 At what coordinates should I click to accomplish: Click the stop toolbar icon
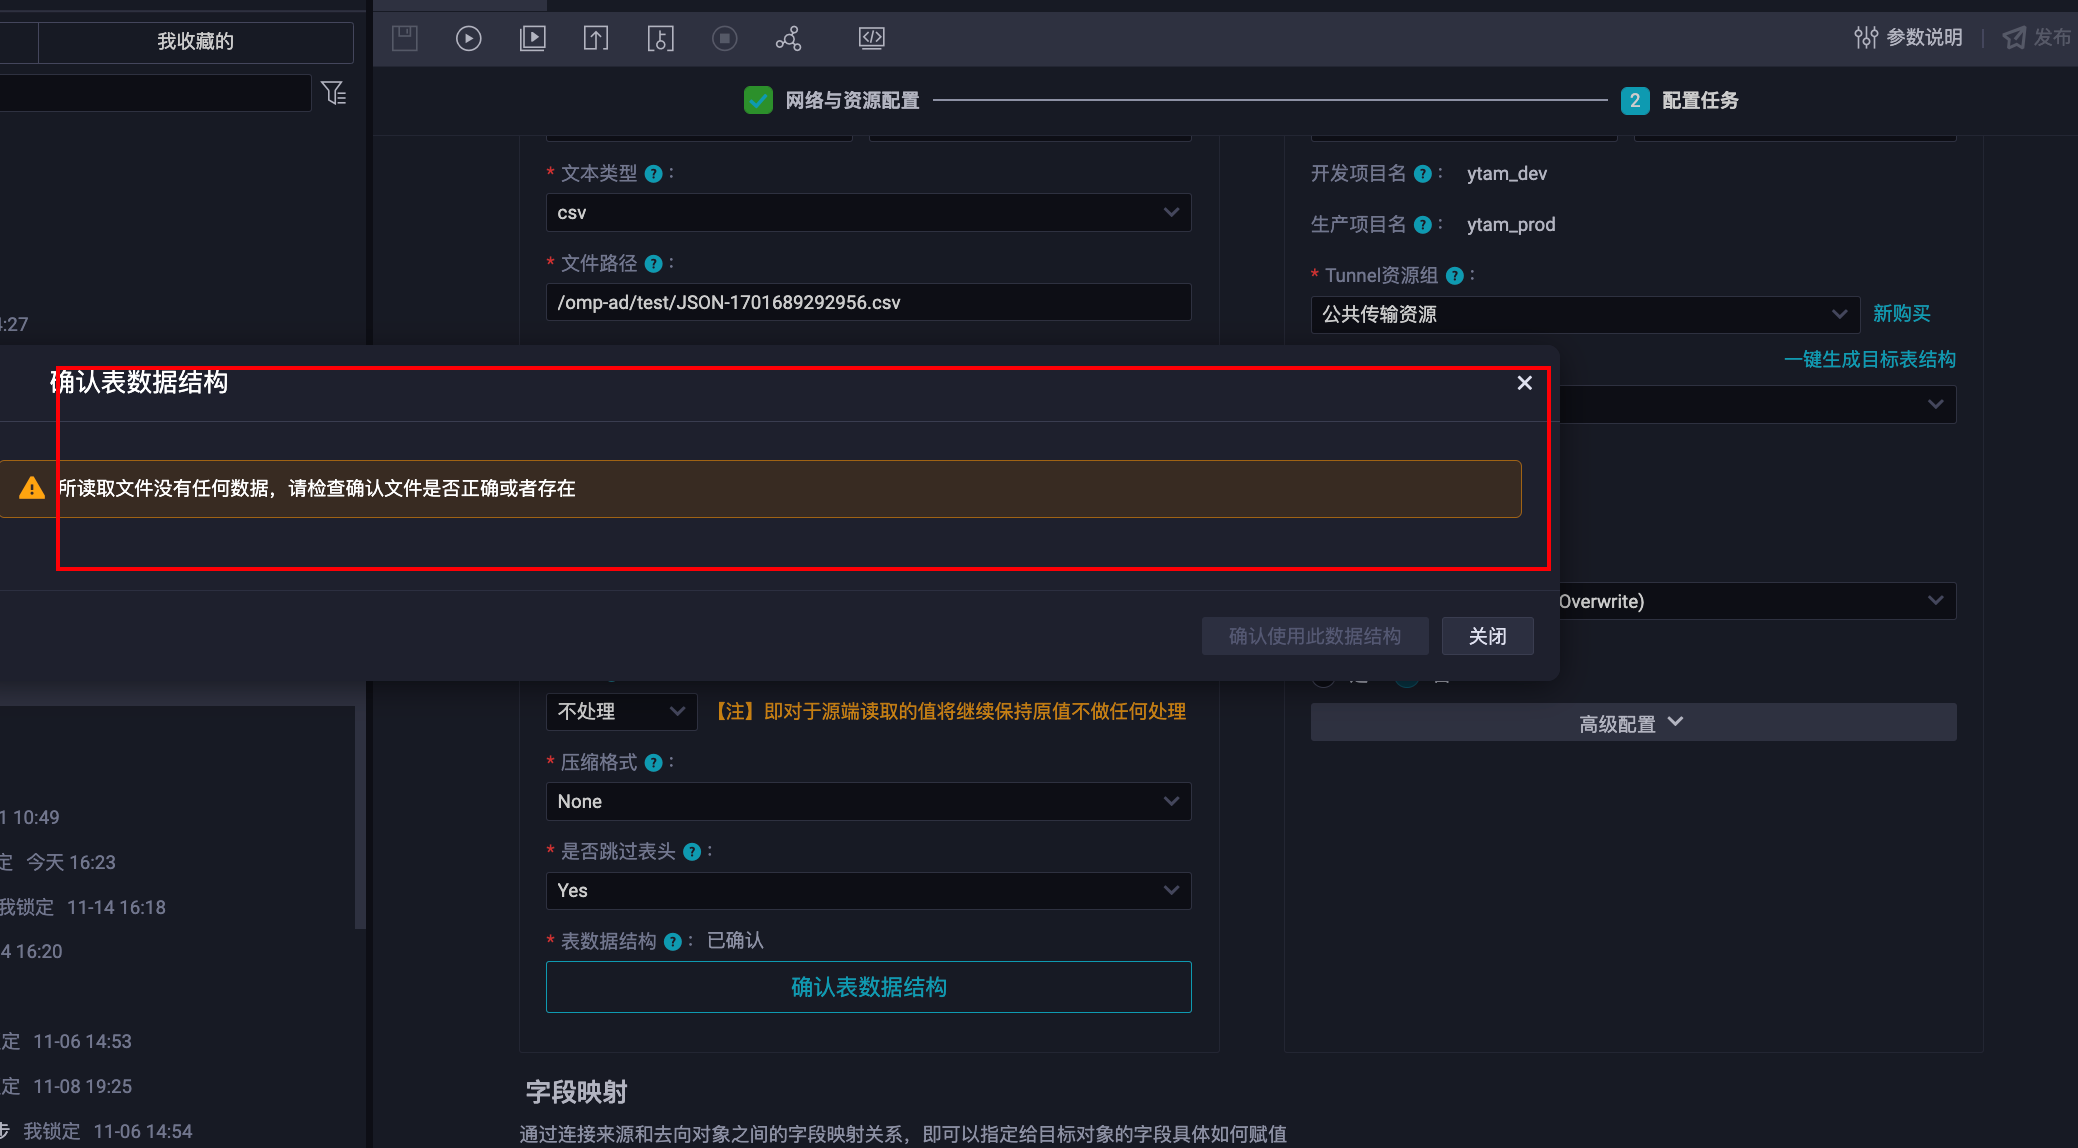724,38
